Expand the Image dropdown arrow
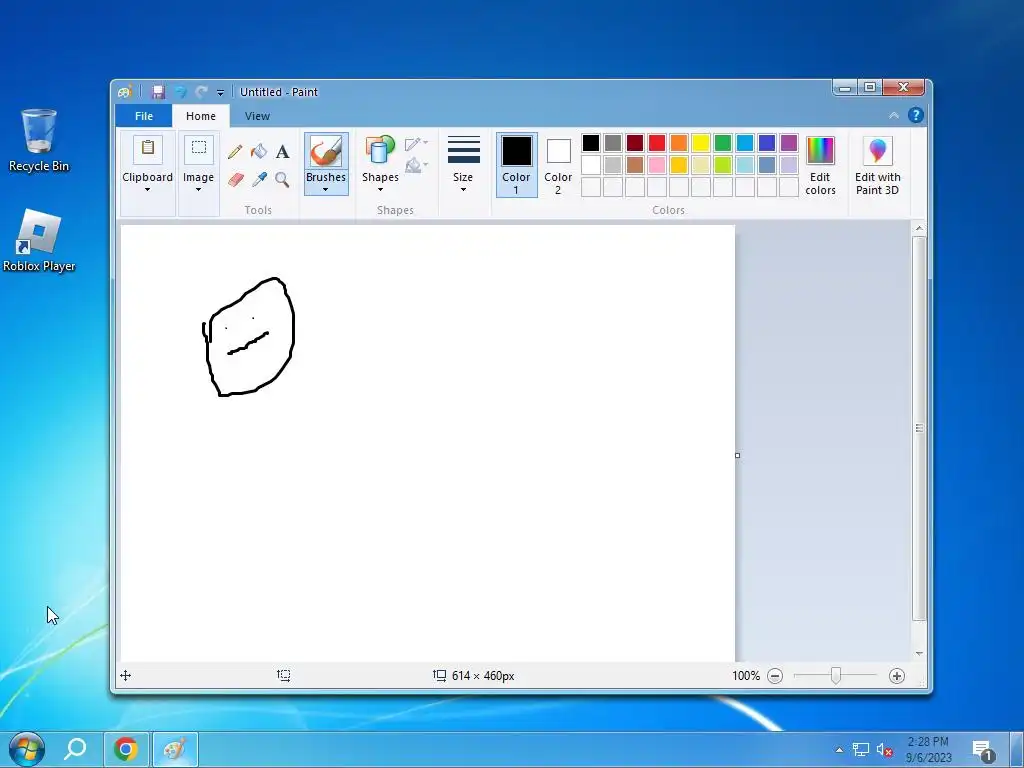Viewport: 1024px width, 768px height. (199, 190)
